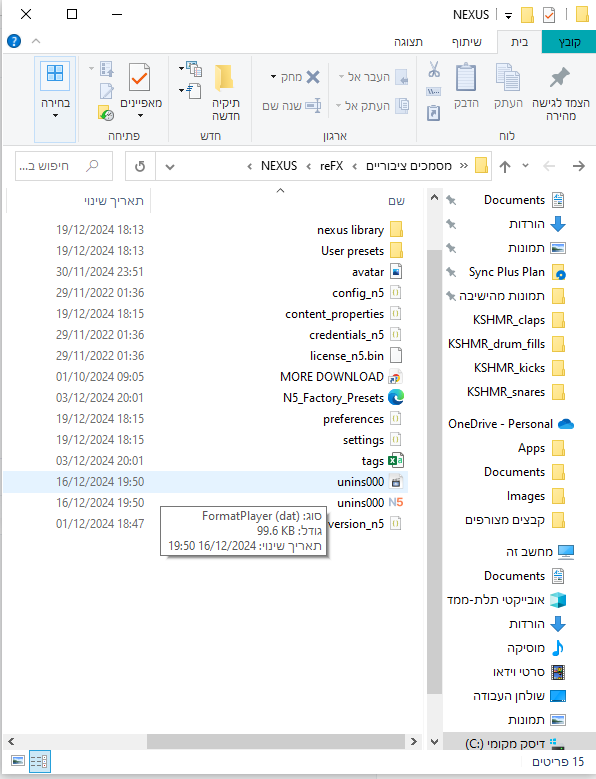Click the horizontal scrollbar thumb in file list
This screenshot has width=596, height=779.
[x=276, y=742]
